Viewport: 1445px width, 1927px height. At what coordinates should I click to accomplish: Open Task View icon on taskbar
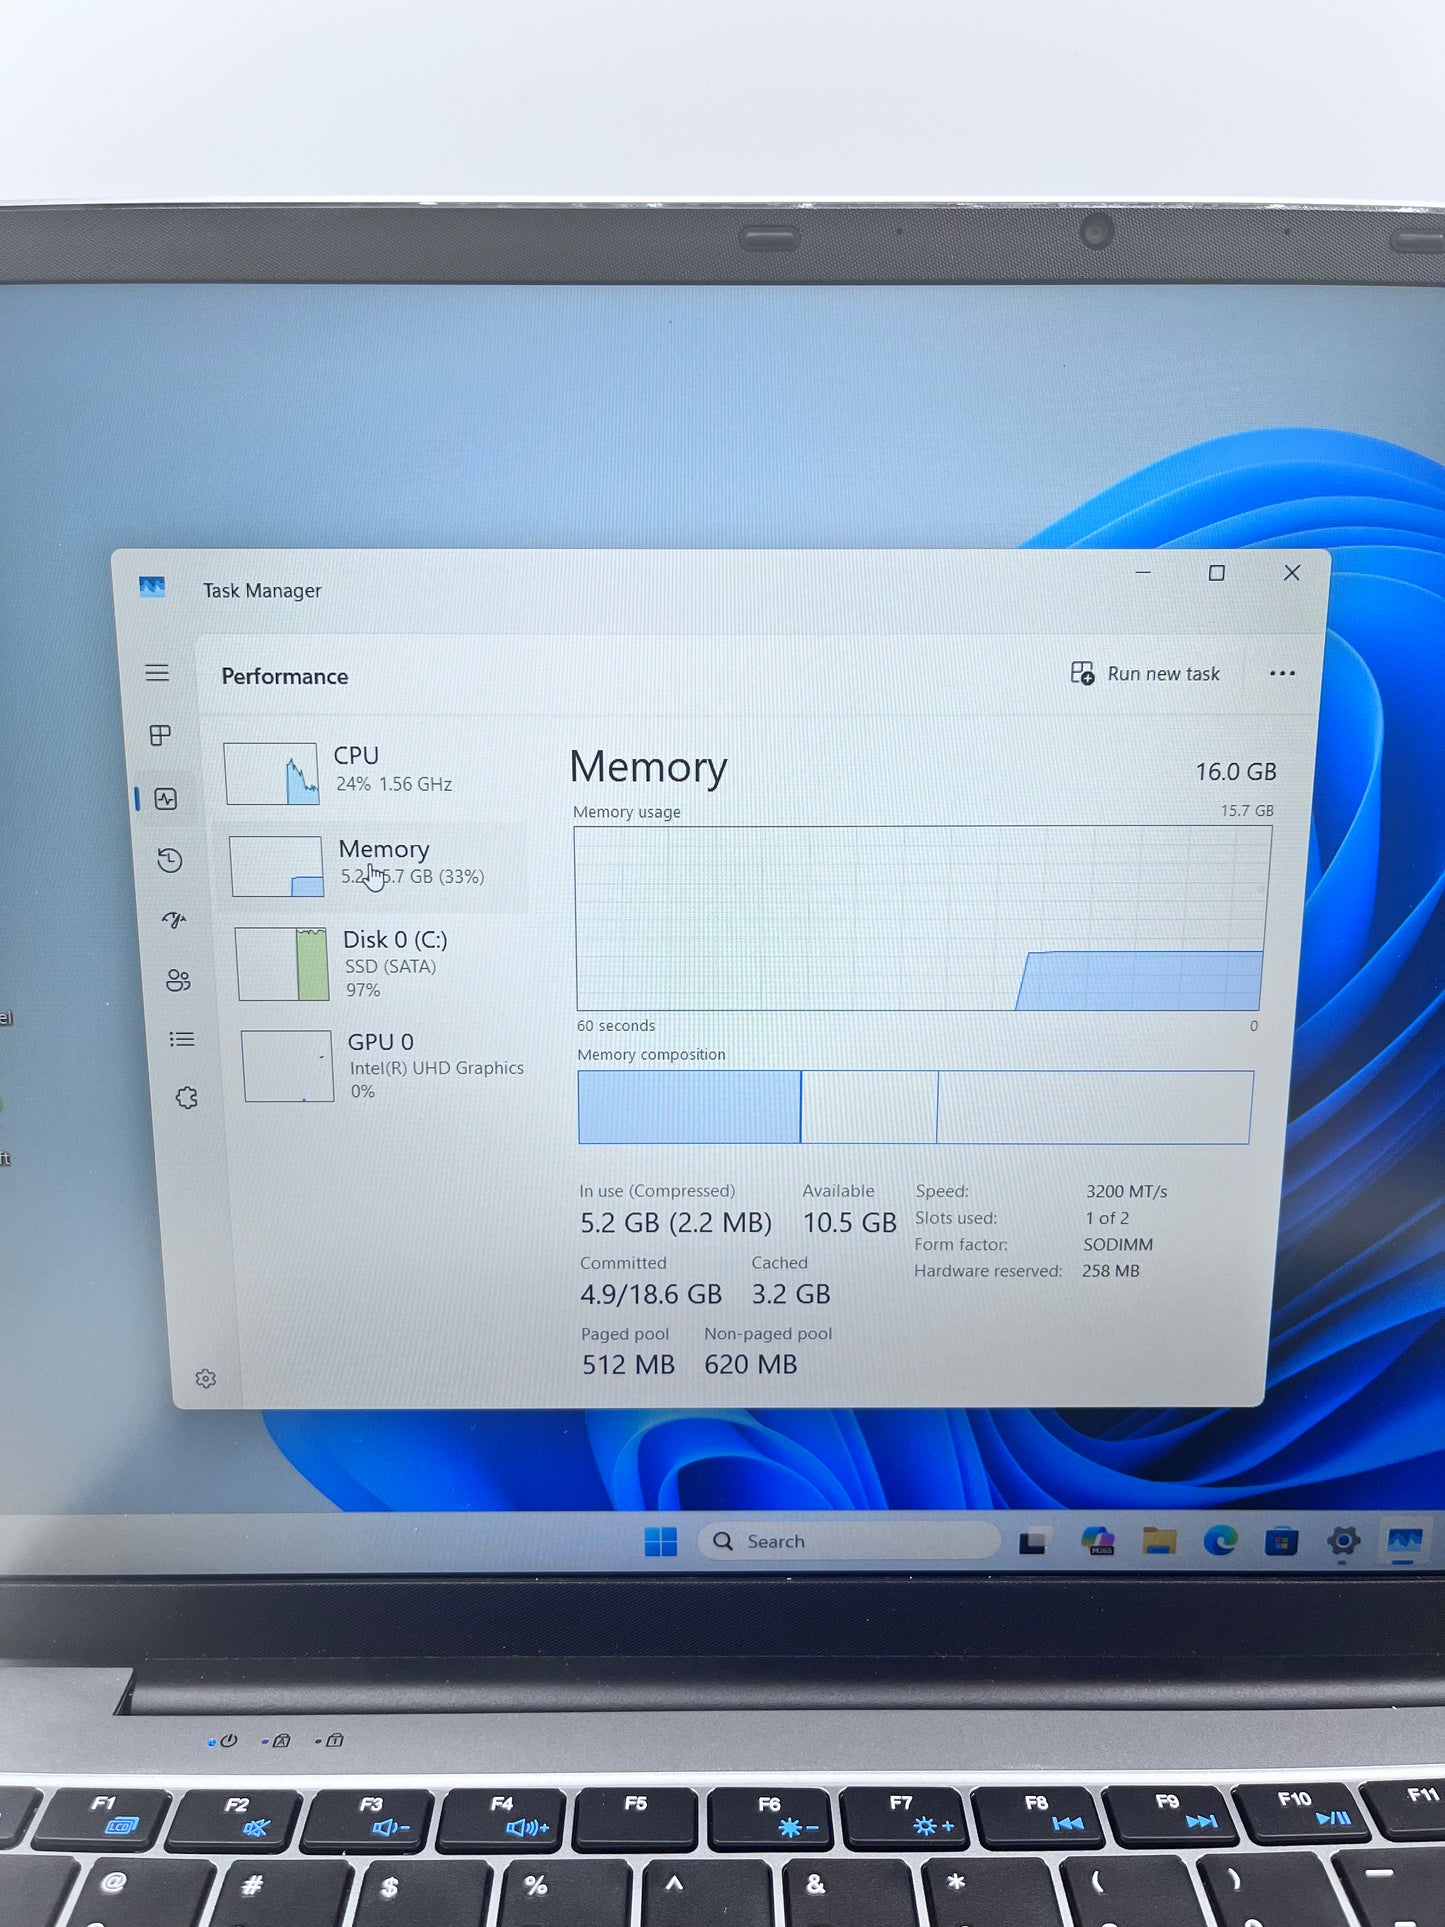coord(1033,1542)
